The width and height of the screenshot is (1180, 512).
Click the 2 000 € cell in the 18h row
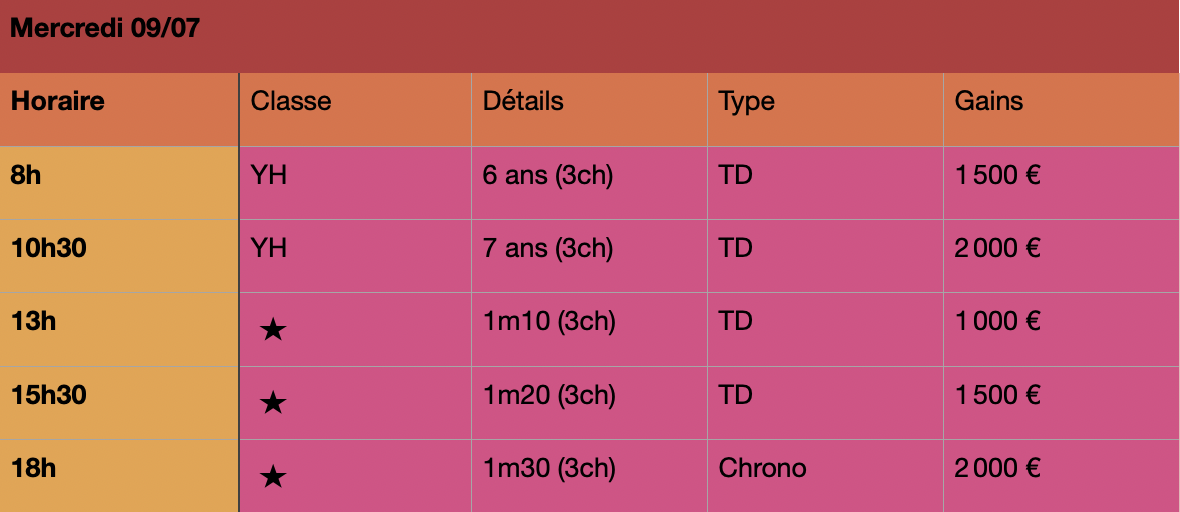pos(1062,476)
